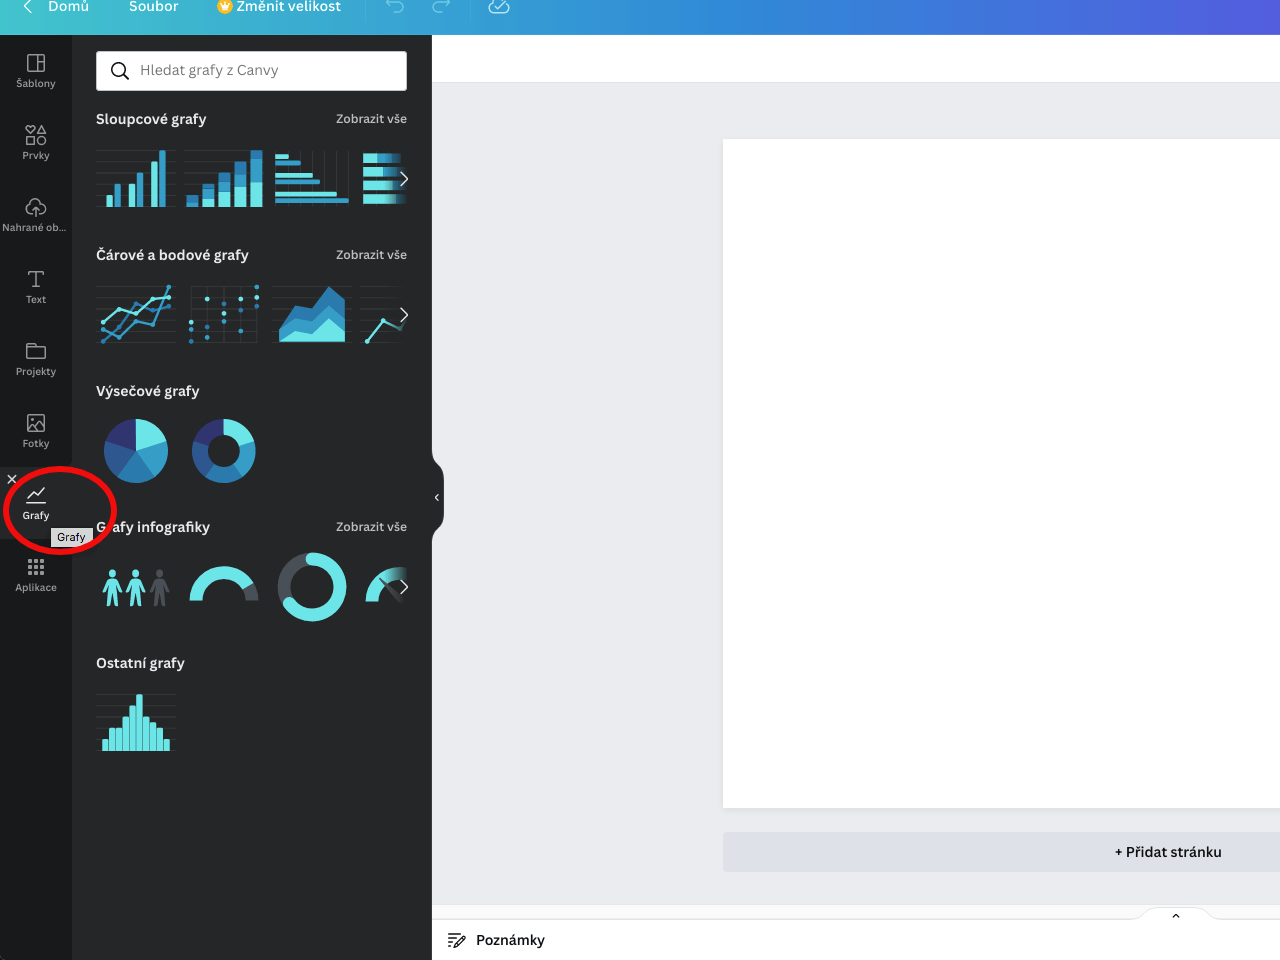Insert the line chart thumbnail
Viewport: 1280px width, 960px height.
pyautogui.click(x=136, y=315)
